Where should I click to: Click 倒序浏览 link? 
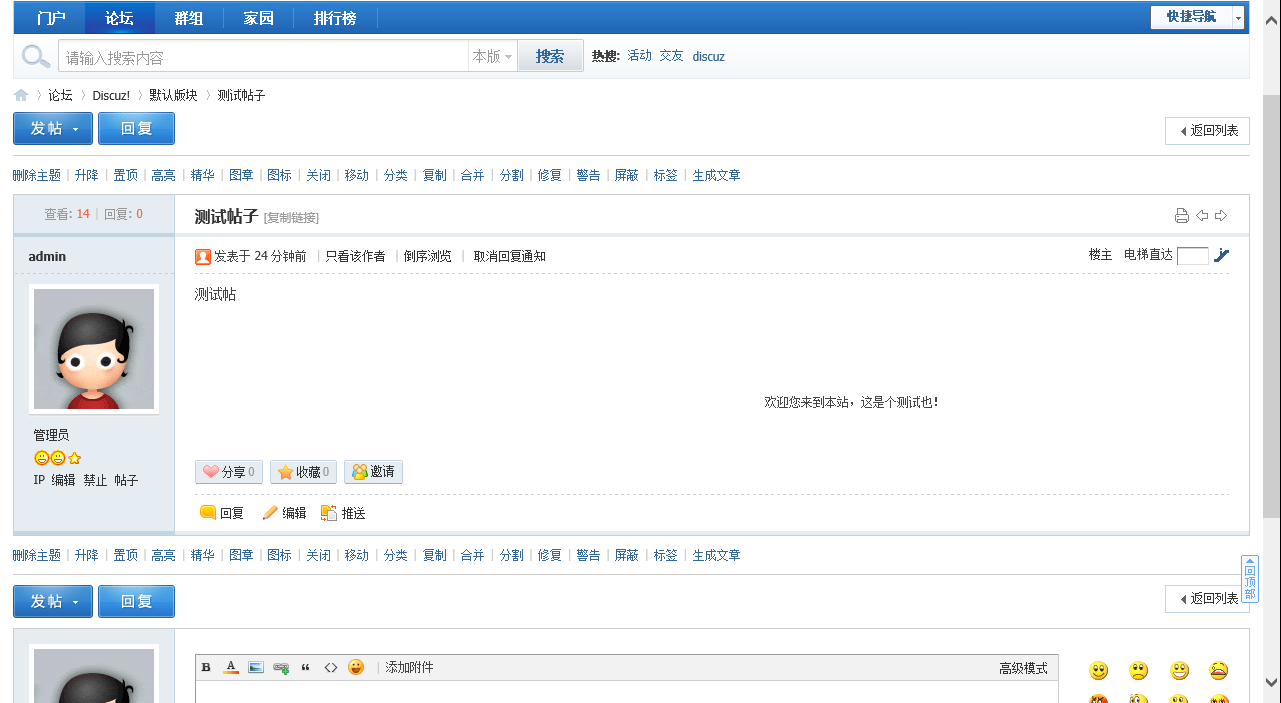click(x=428, y=256)
